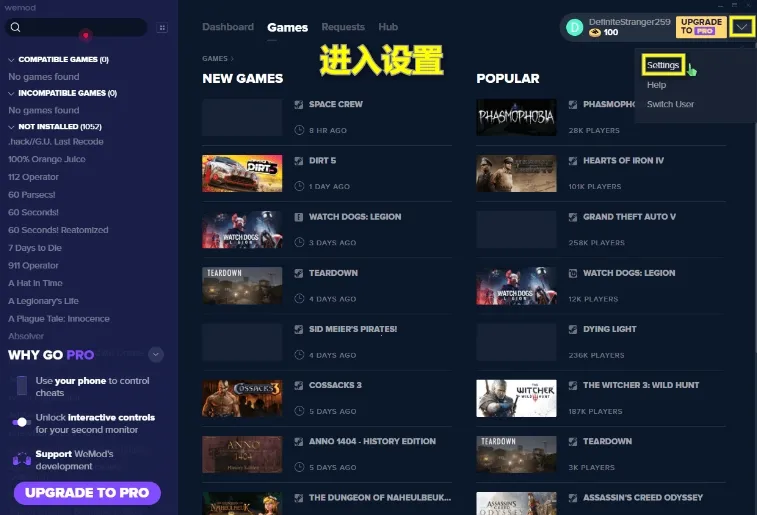Click the phone icon in Why Go Pro

(x=22, y=386)
